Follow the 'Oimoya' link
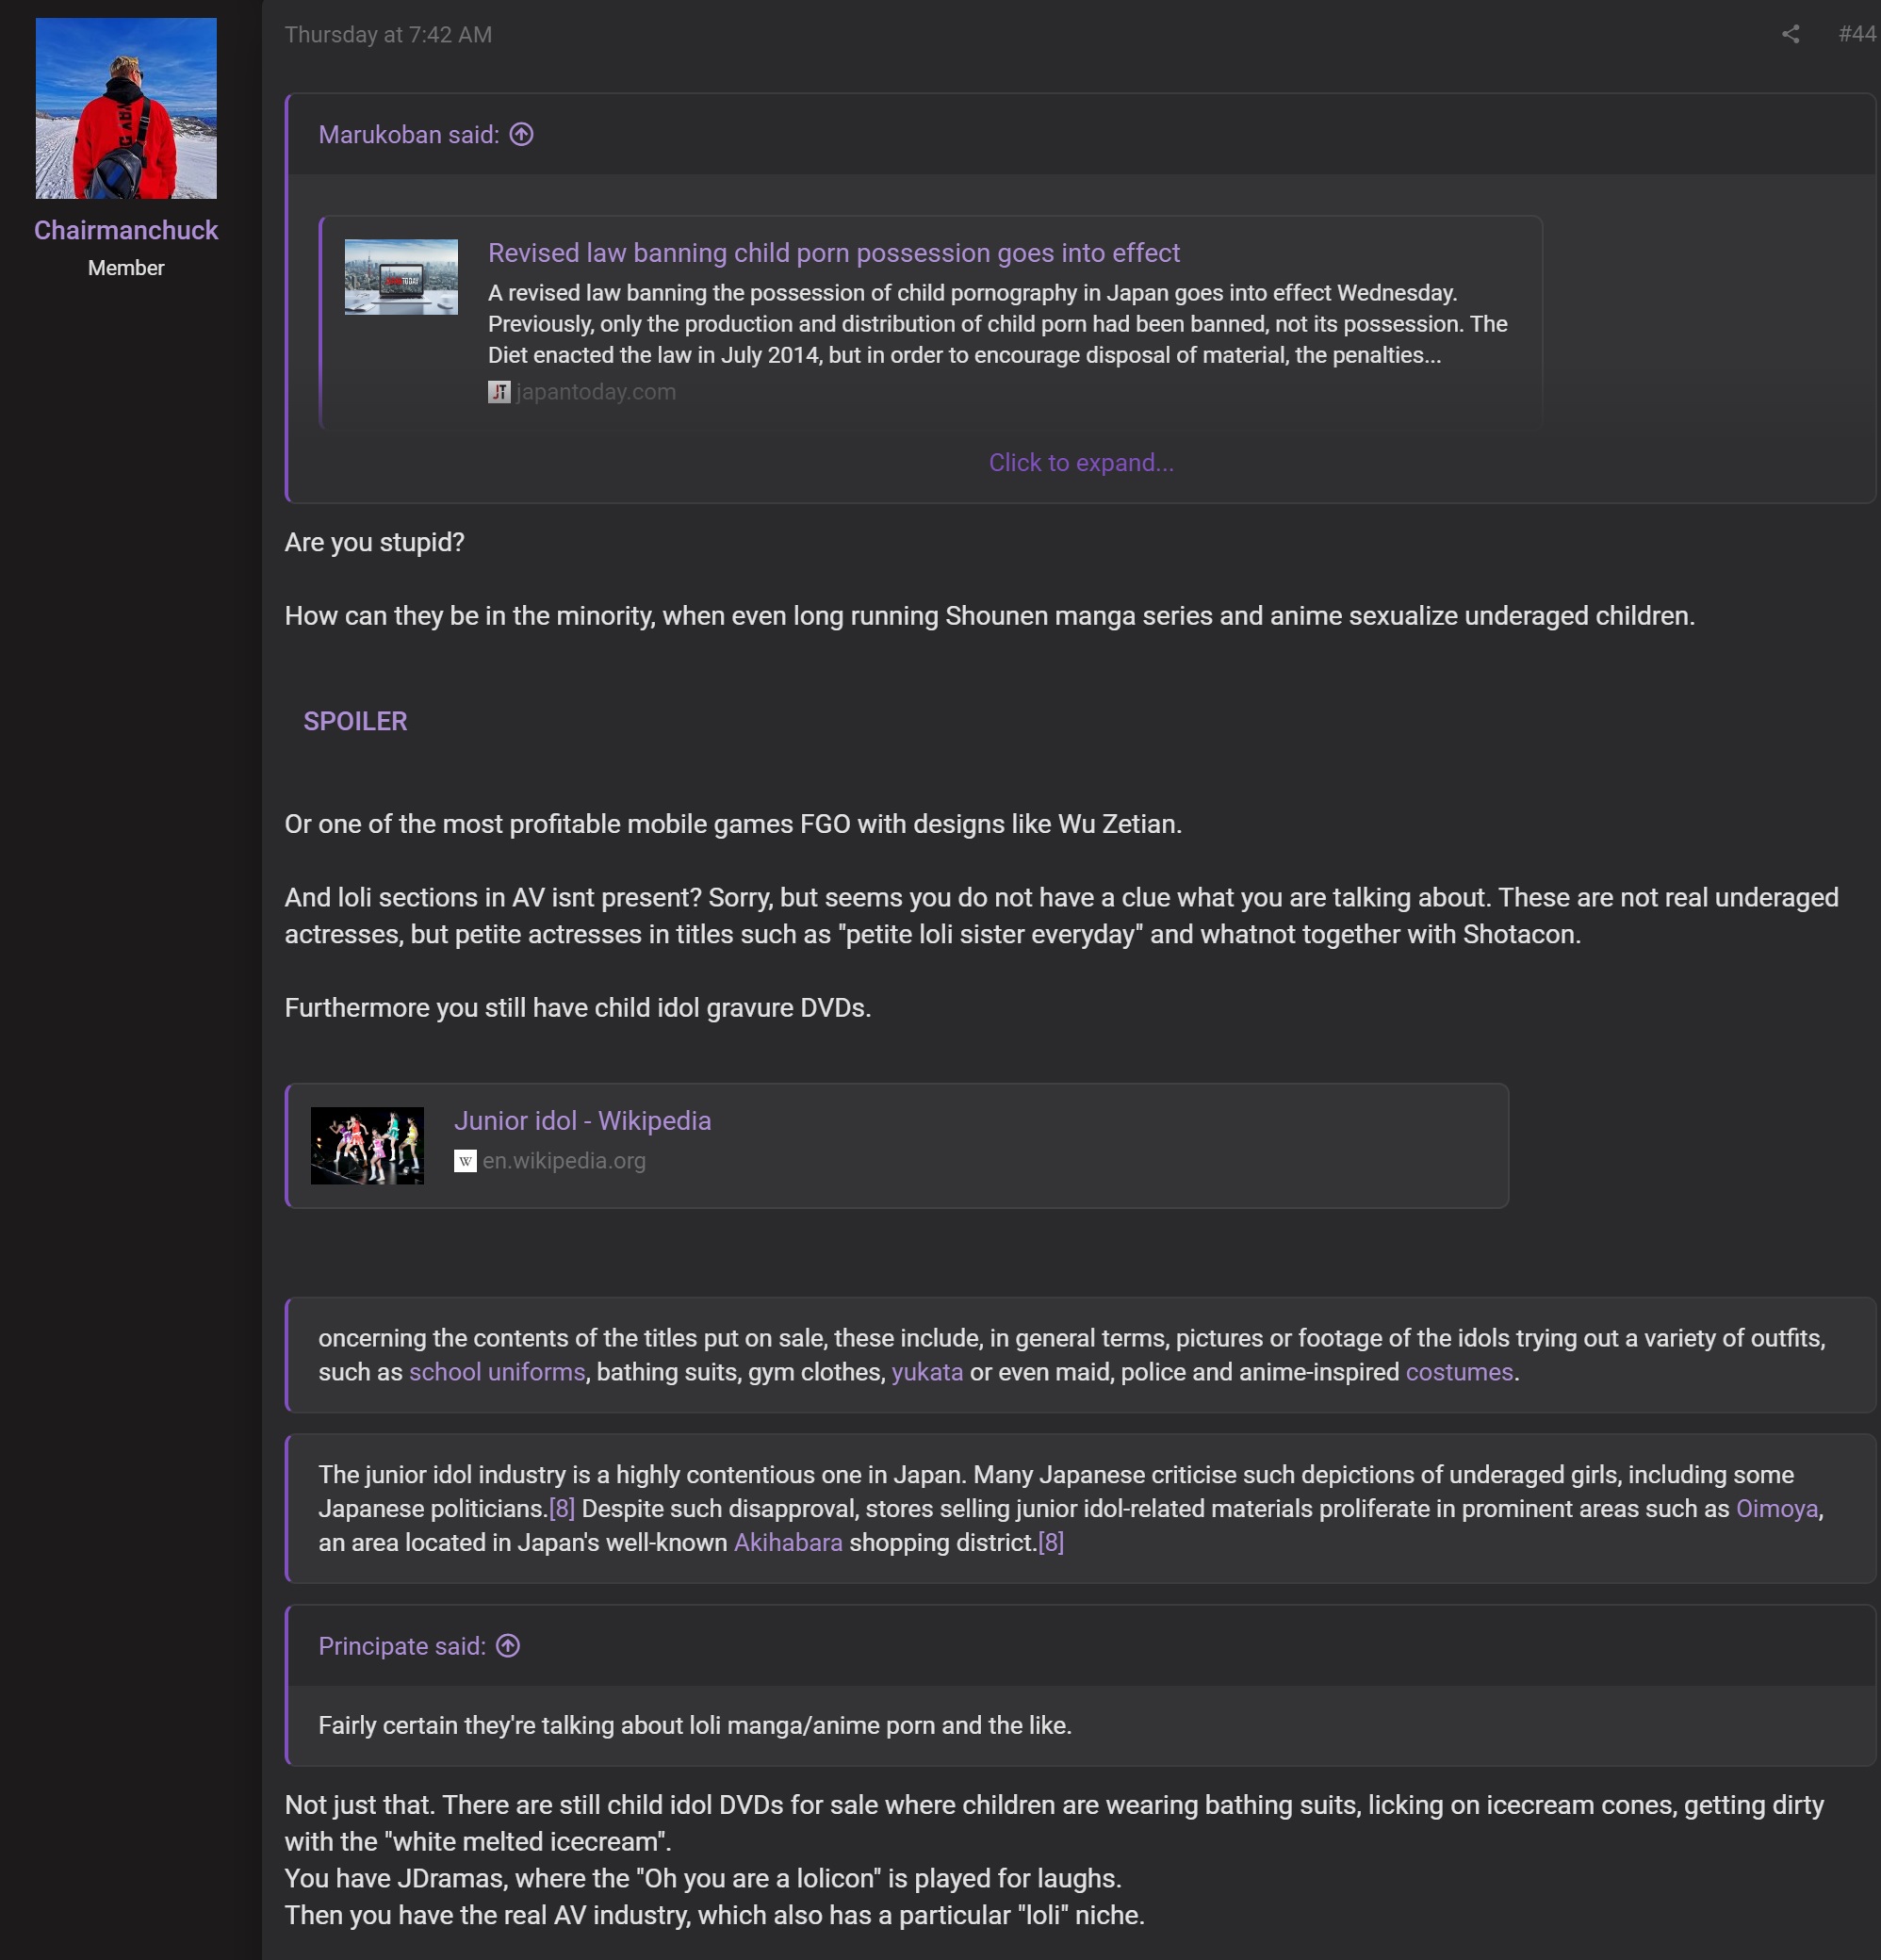Image resolution: width=1881 pixels, height=1960 pixels. click(1776, 1508)
